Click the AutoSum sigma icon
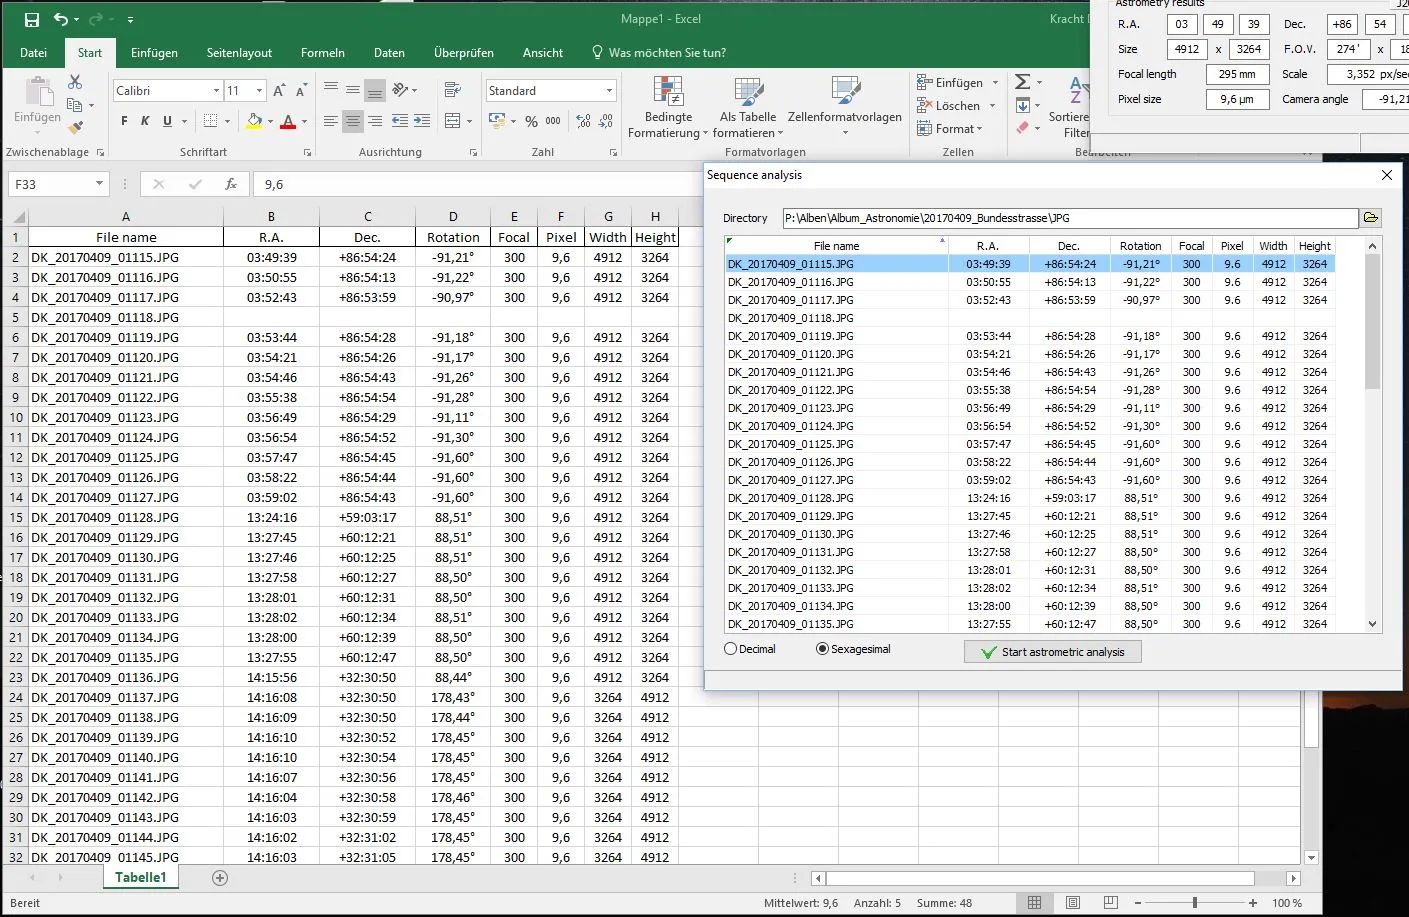1409x917 pixels. [1022, 82]
